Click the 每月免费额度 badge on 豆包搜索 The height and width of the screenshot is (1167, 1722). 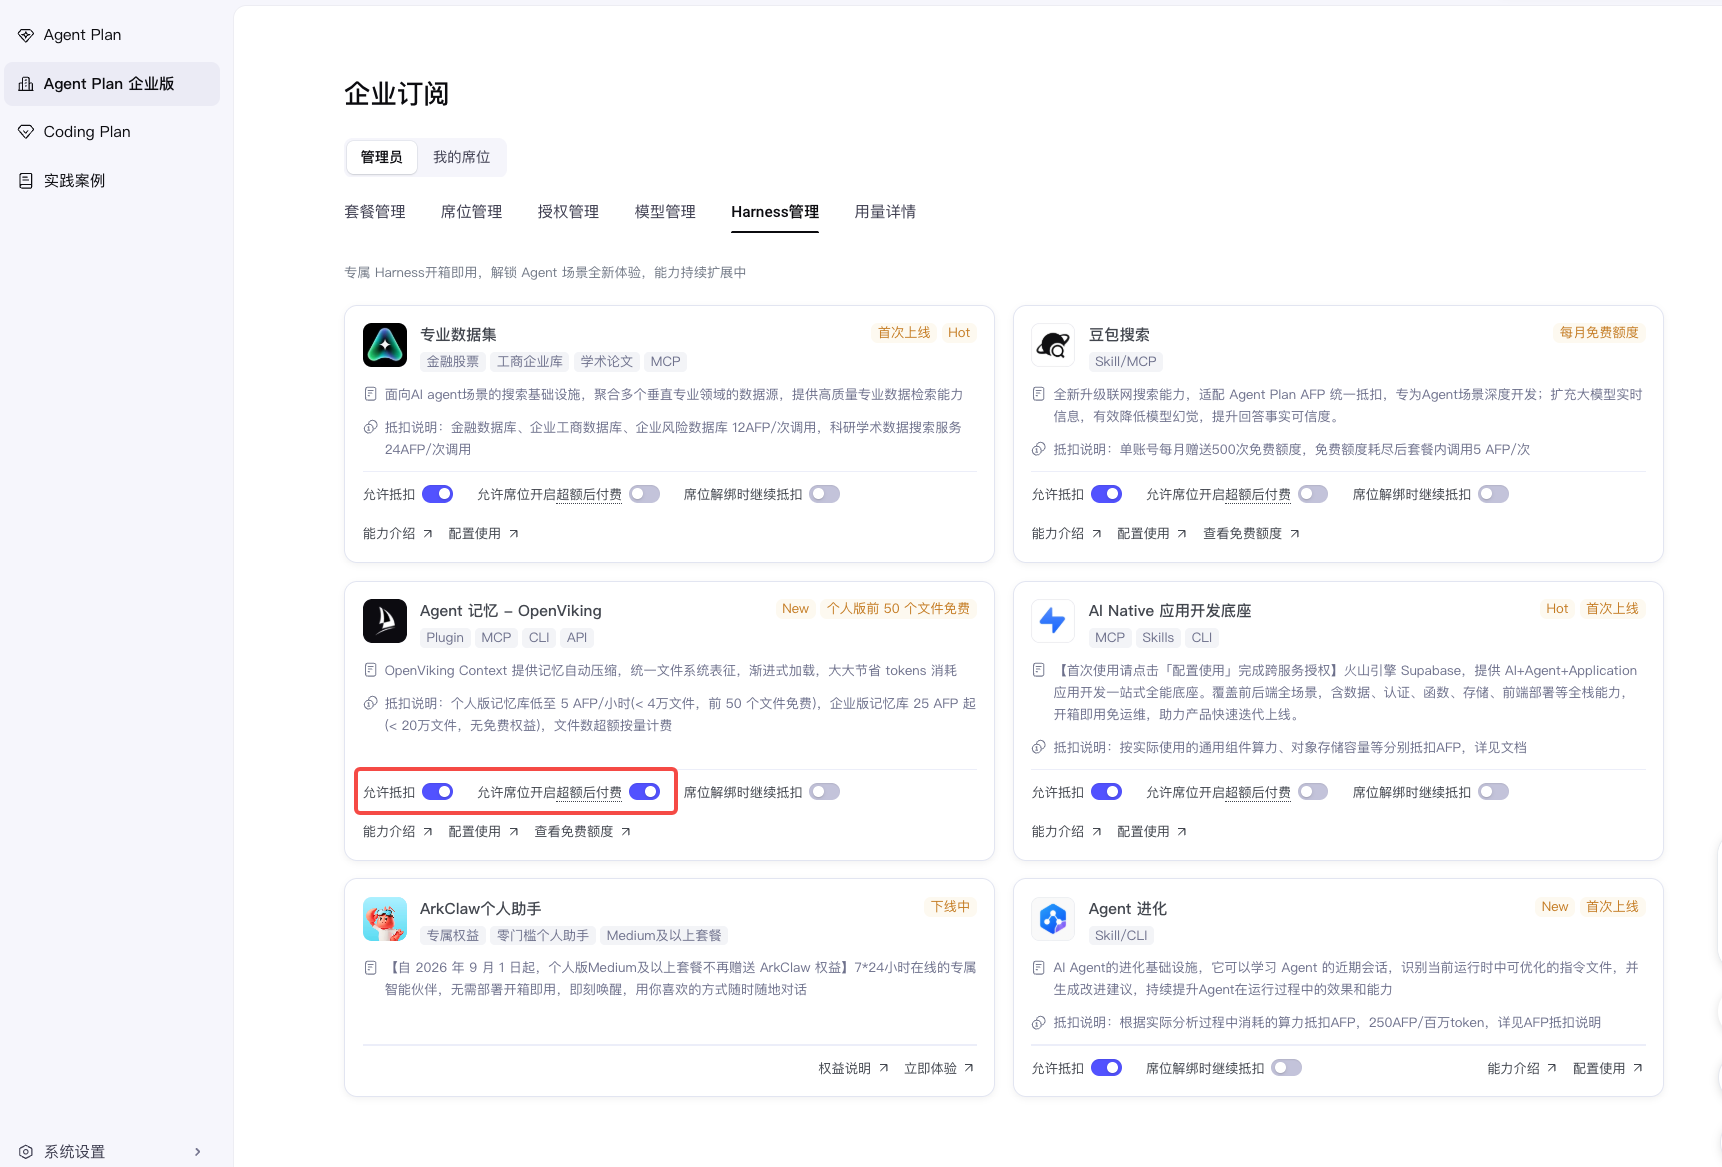pos(1599,333)
